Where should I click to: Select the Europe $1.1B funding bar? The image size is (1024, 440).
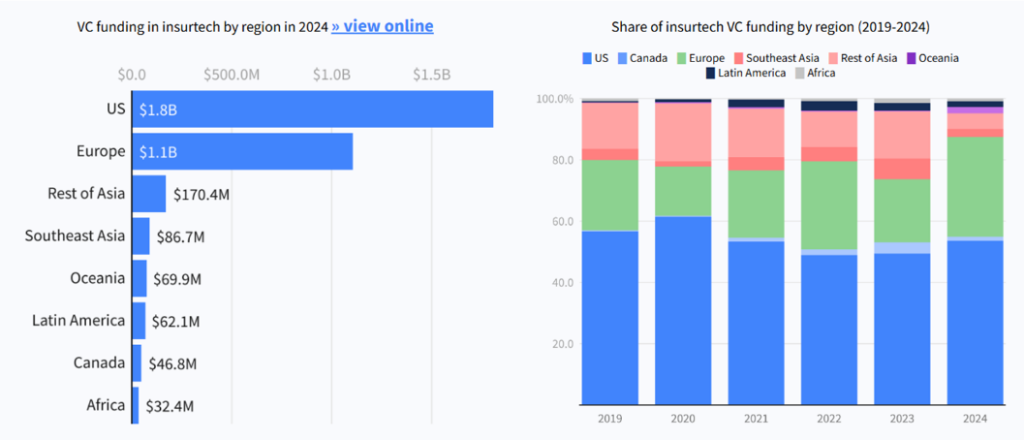(242, 151)
